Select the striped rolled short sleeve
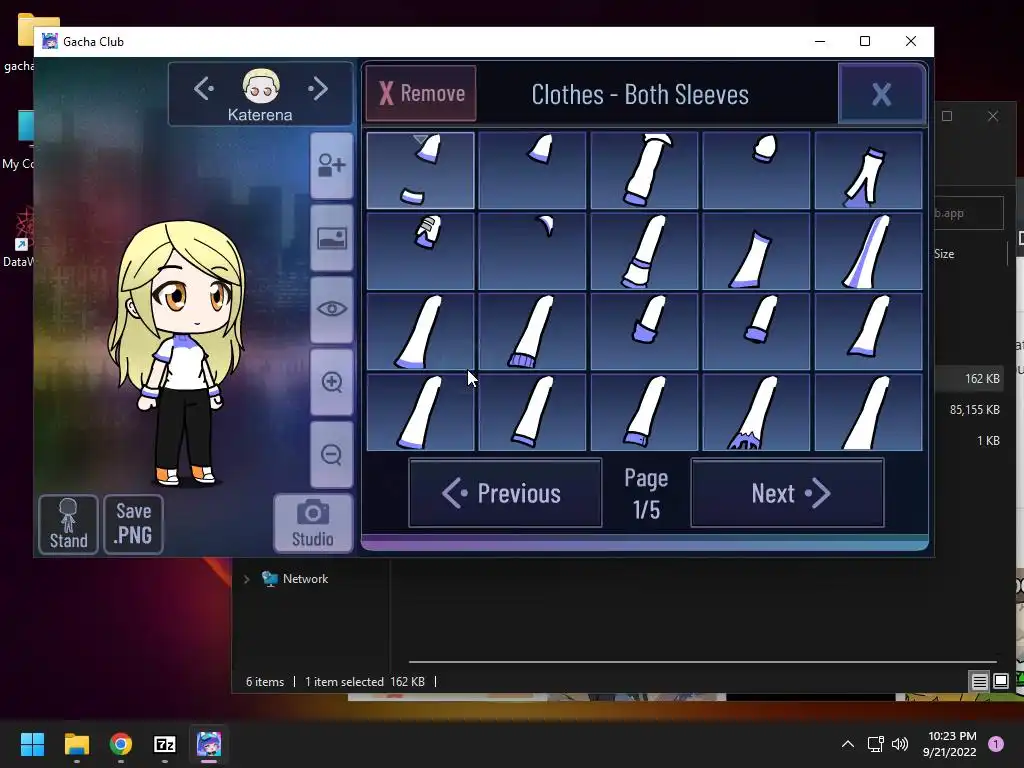 (x=421, y=251)
